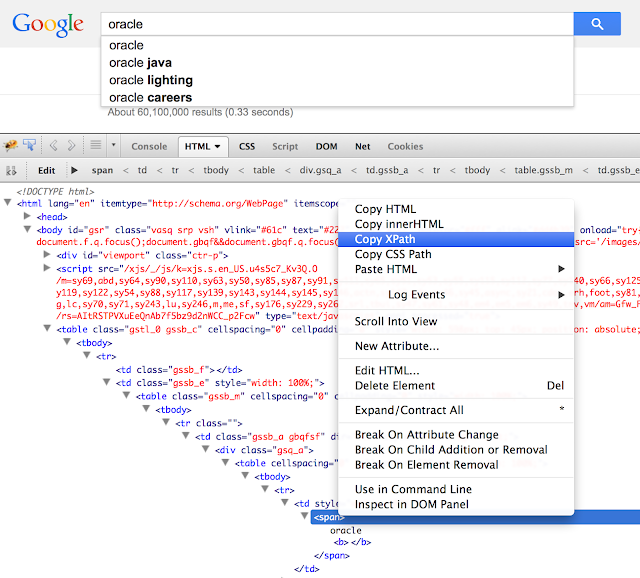Click the 'oracle' text node under span
The width and height of the screenshot is (640, 578).
[346, 530]
